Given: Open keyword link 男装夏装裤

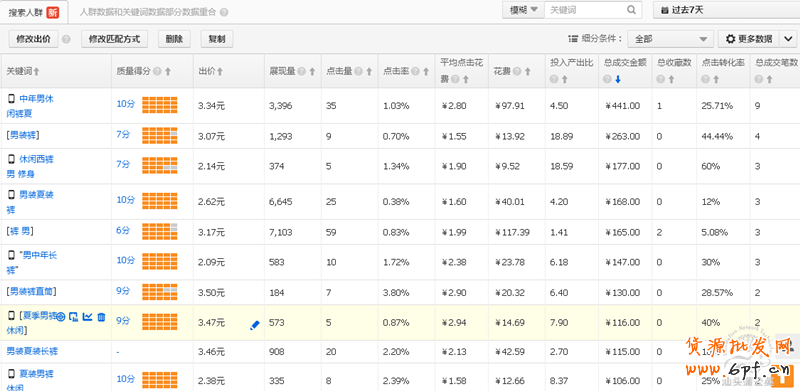Looking at the screenshot, I should pos(31,202).
